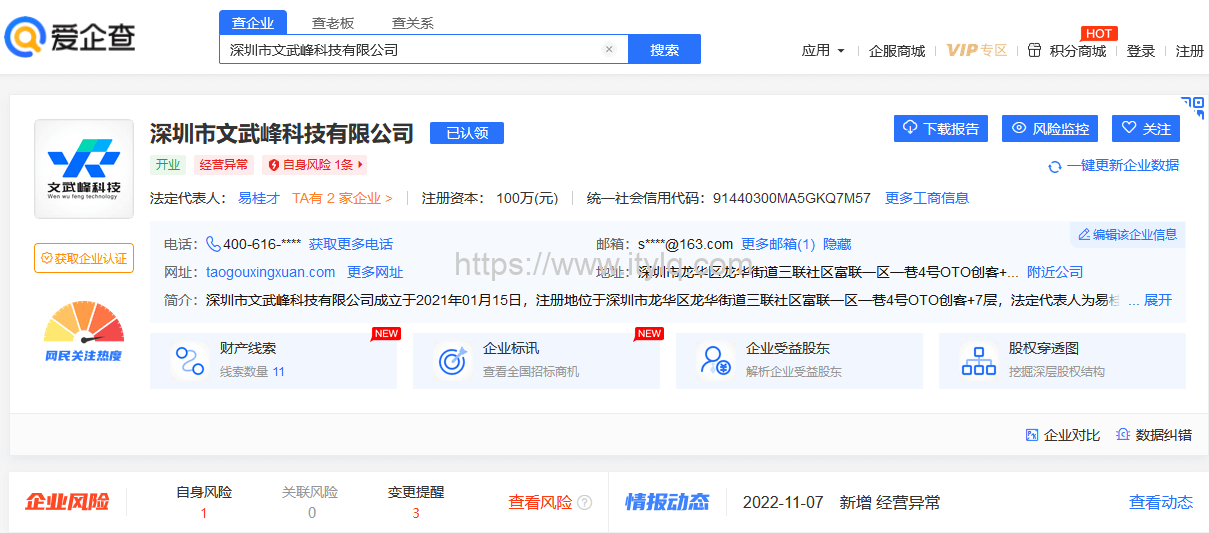Image resolution: width=1209 pixels, height=533 pixels.
Task: Click the 查看动态 link
Action: [1161, 503]
